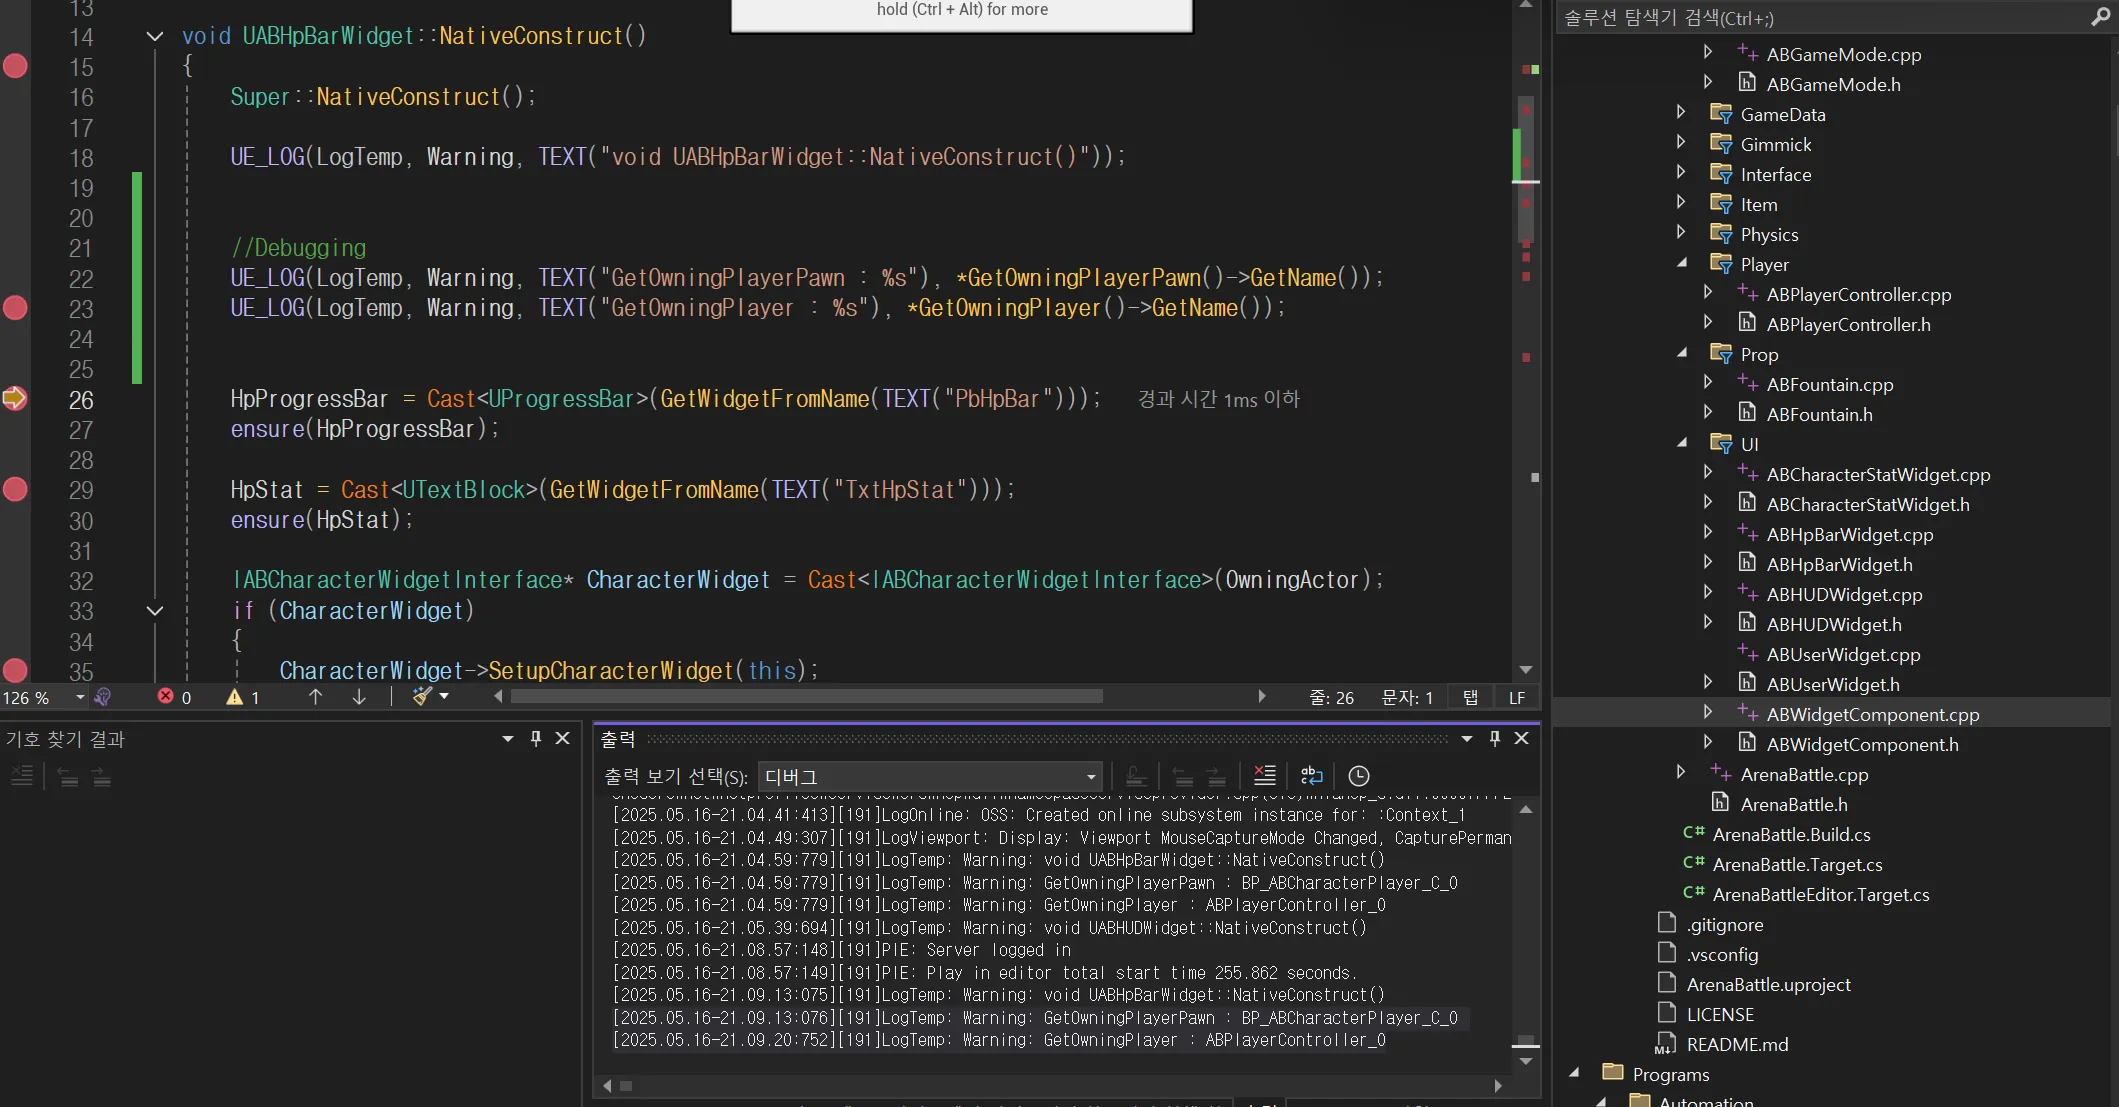
Task: Click the README.md markdown file icon
Action: [x=1666, y=1043]
